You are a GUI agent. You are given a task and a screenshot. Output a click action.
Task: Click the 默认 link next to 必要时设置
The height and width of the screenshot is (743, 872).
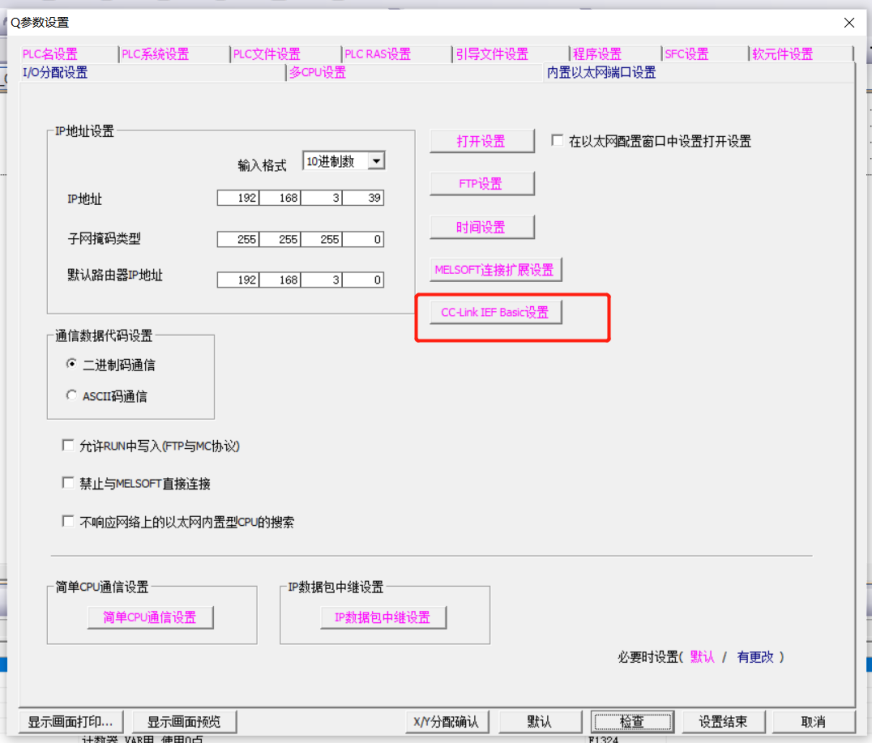[x=700, y=658]
